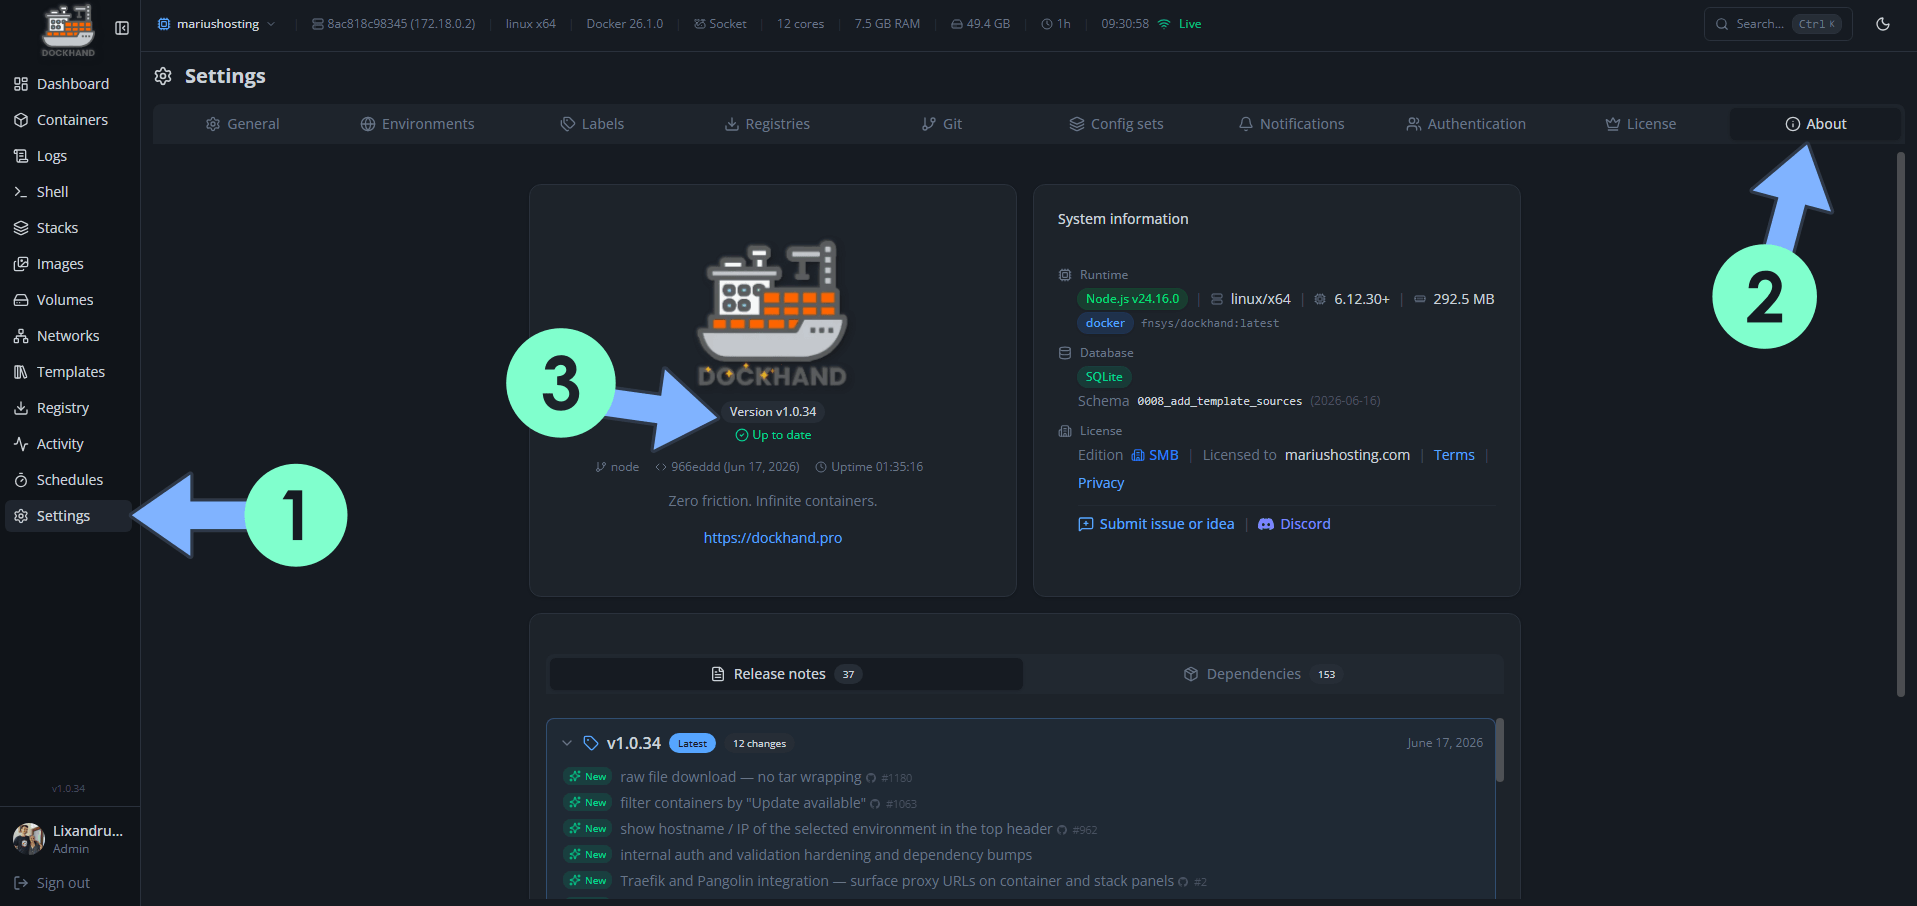Go to the Containers page

[68, 120]
